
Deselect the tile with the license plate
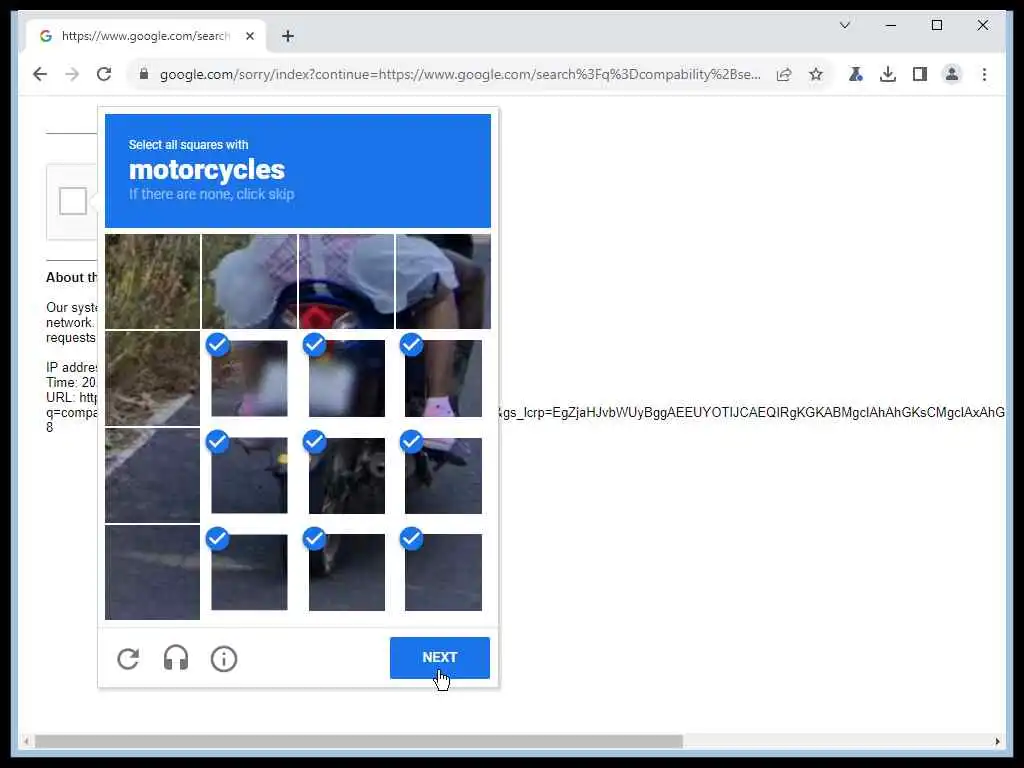(346, 379)
